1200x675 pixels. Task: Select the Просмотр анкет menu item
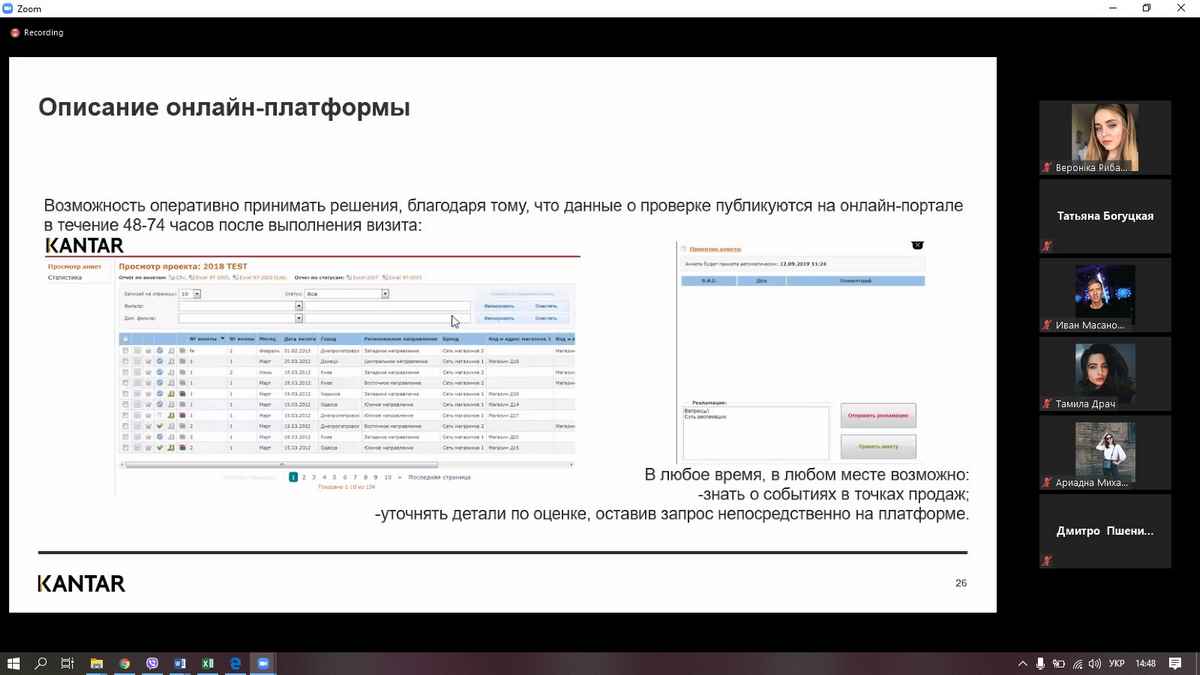(75, 267)
